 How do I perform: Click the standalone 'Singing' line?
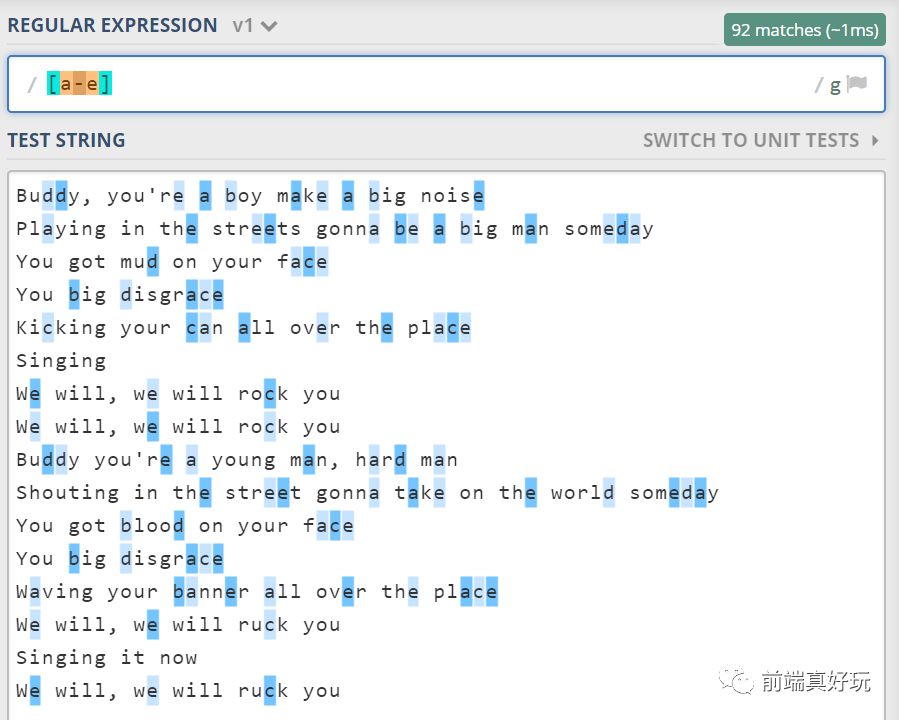coord(61,361)
